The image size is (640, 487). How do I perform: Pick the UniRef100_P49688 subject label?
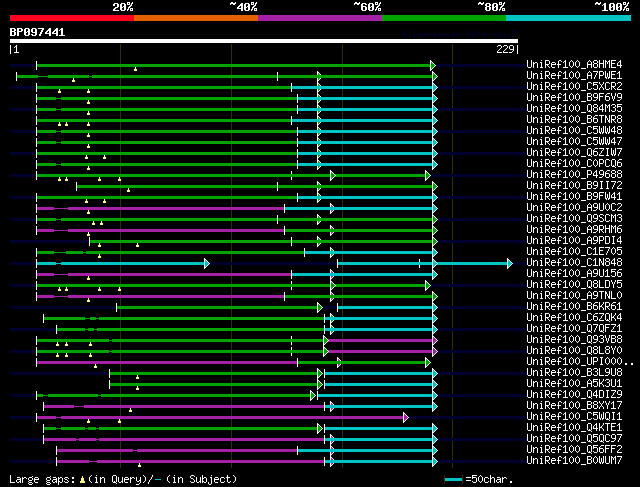click(574, 175)
